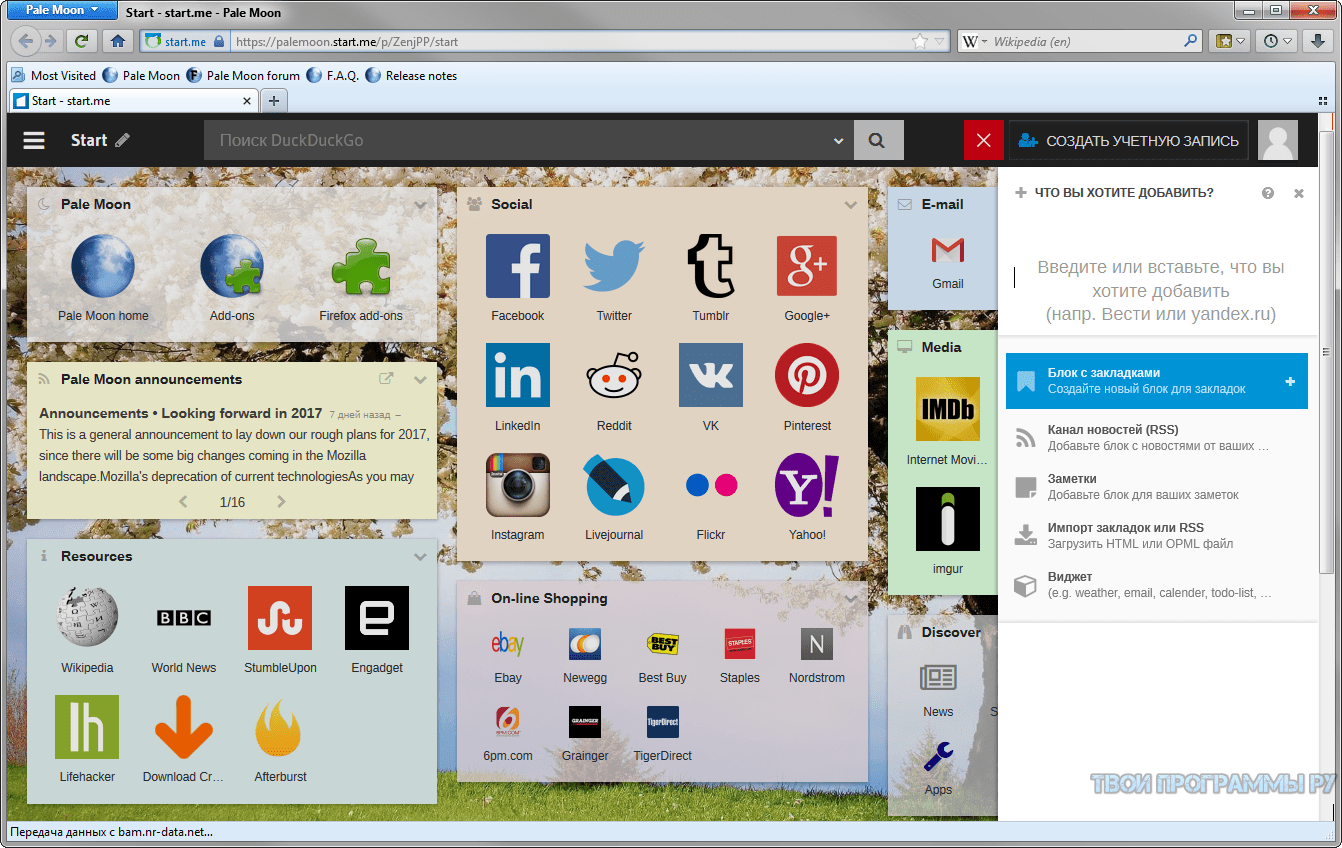Select the Start - start.me tab
This screenshot has height=848, width=1342.
coord(134,101)
